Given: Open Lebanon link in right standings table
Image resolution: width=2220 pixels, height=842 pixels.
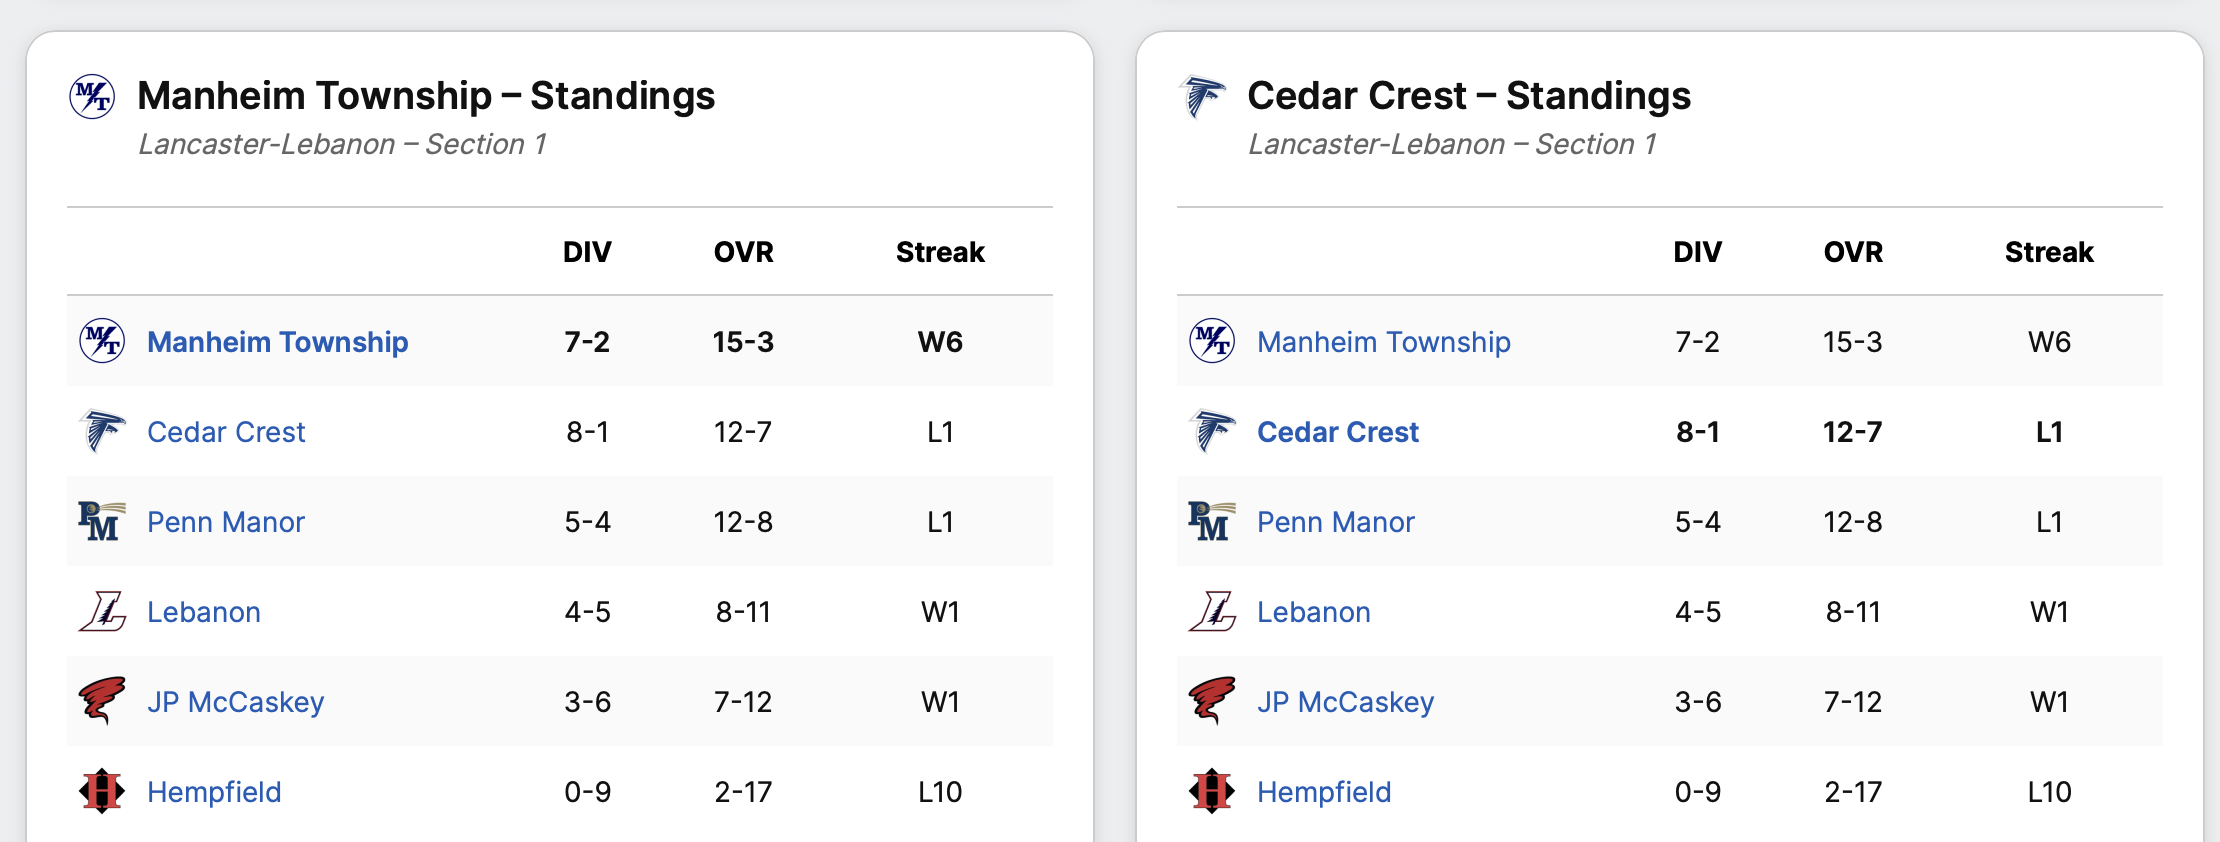Looking at the screenshot, I should tap(1313, 612).
